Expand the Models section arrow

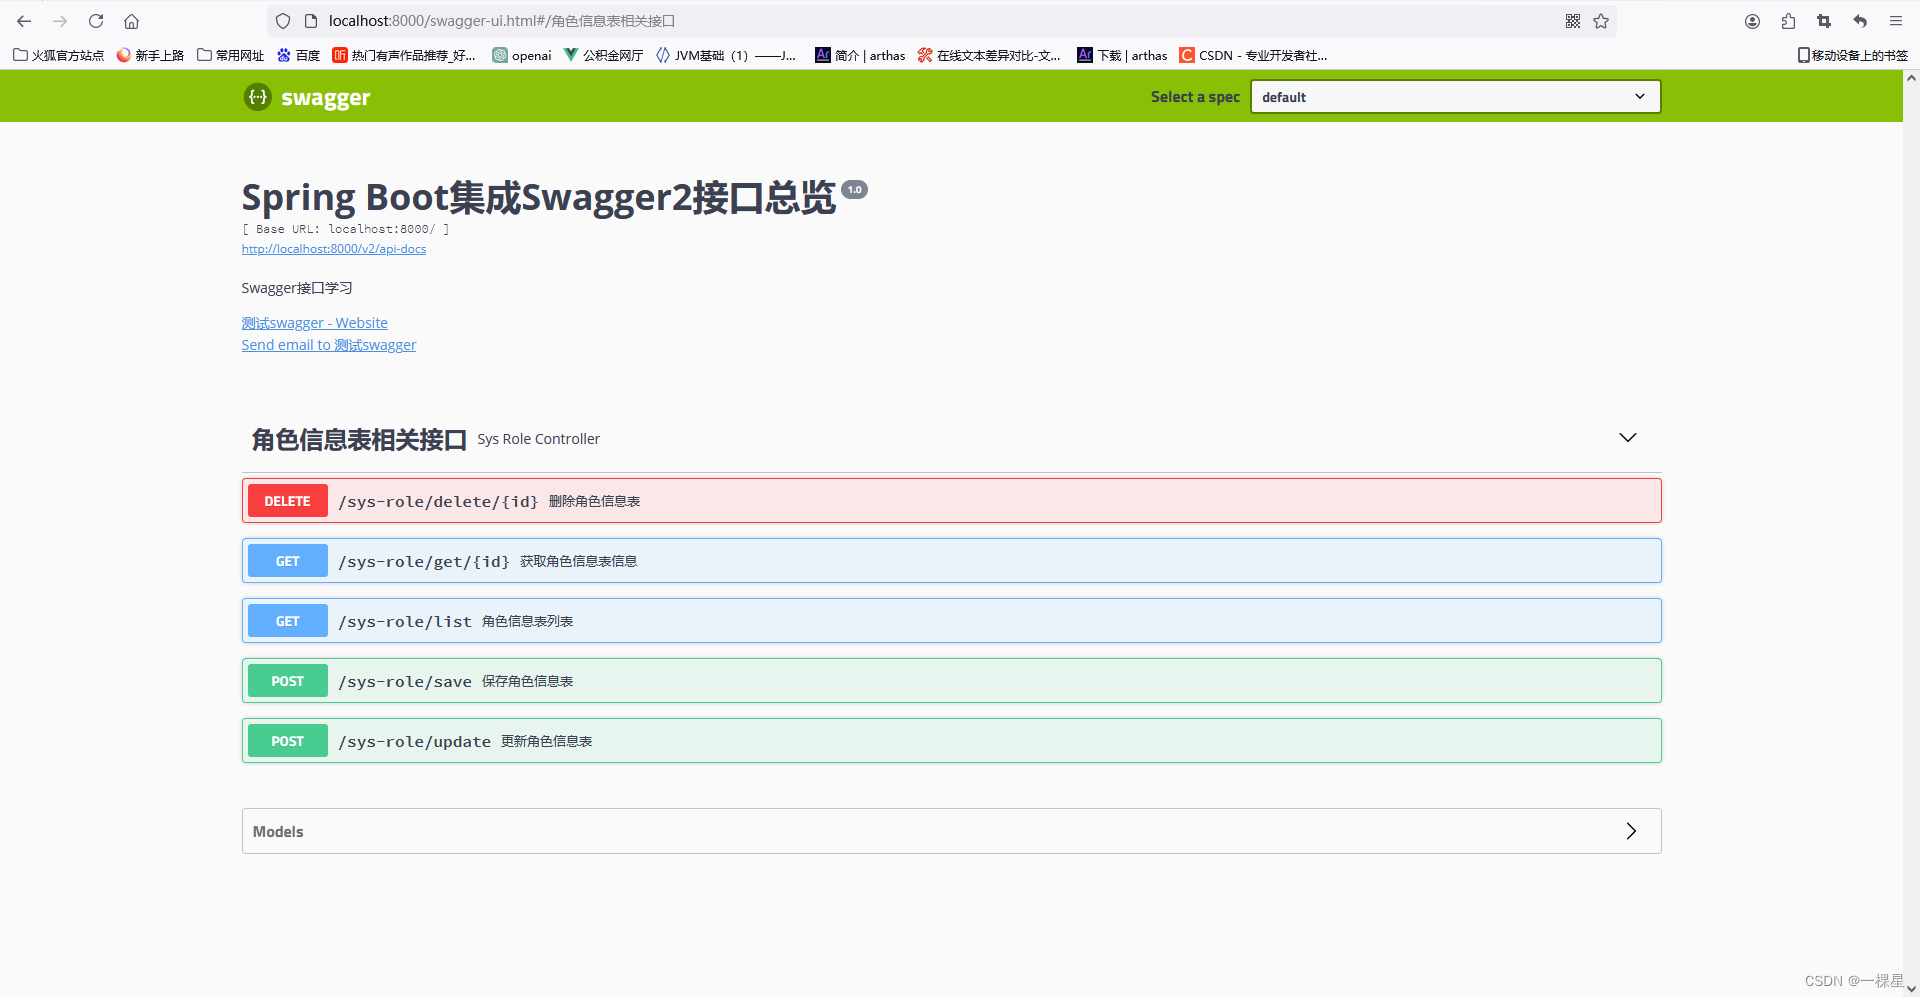1631,831
